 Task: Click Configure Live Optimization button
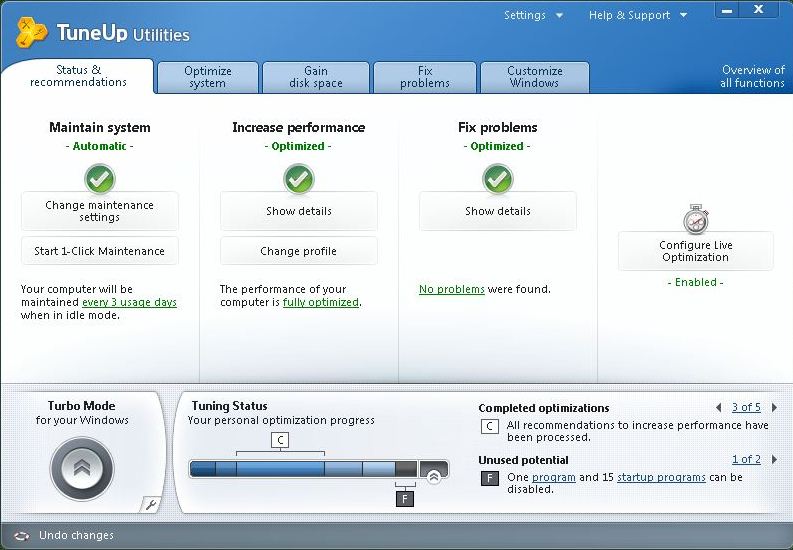point(696,251)
